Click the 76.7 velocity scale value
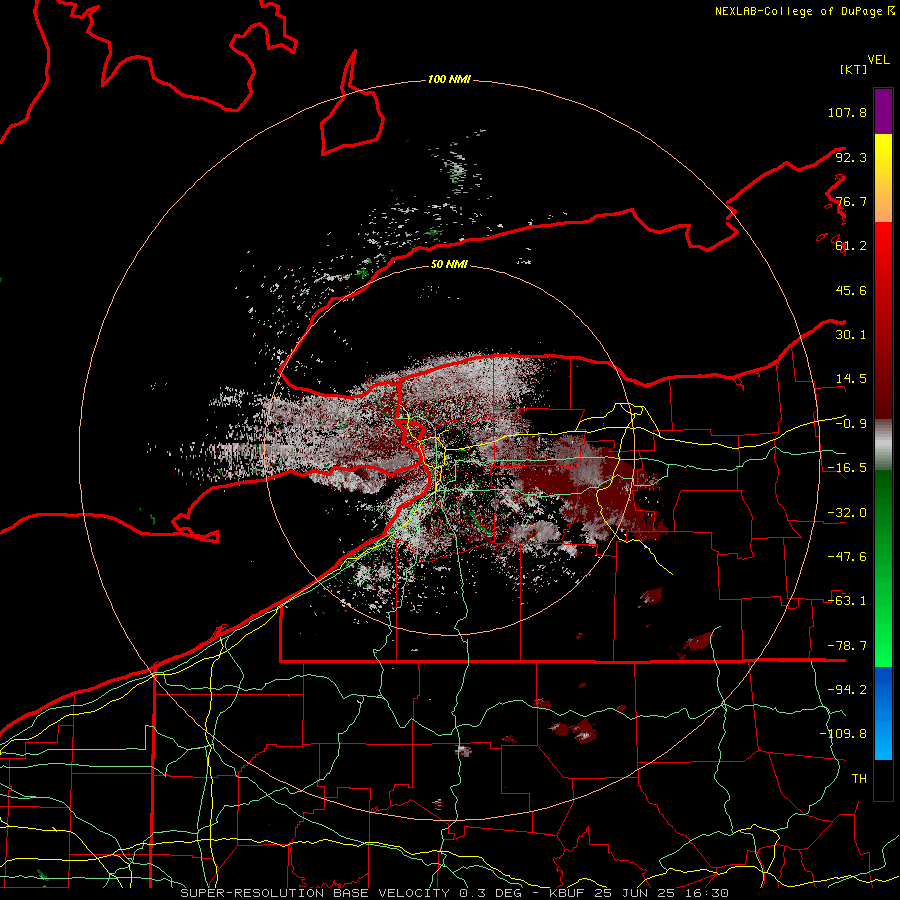 [x=851, y=201]
